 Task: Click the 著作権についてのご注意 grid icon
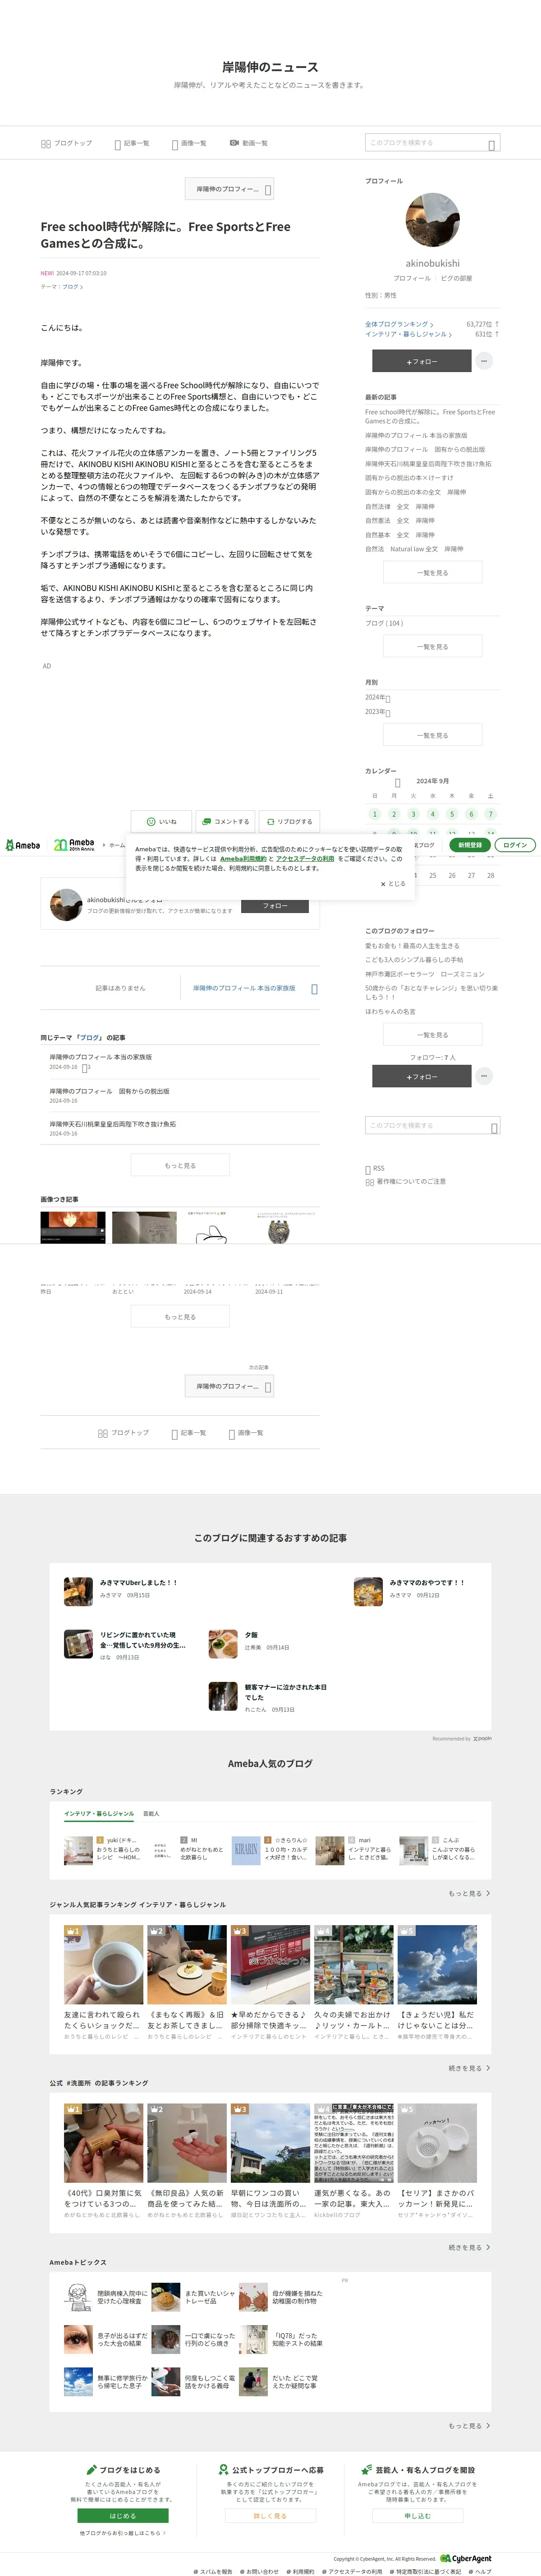[370, 1182]
